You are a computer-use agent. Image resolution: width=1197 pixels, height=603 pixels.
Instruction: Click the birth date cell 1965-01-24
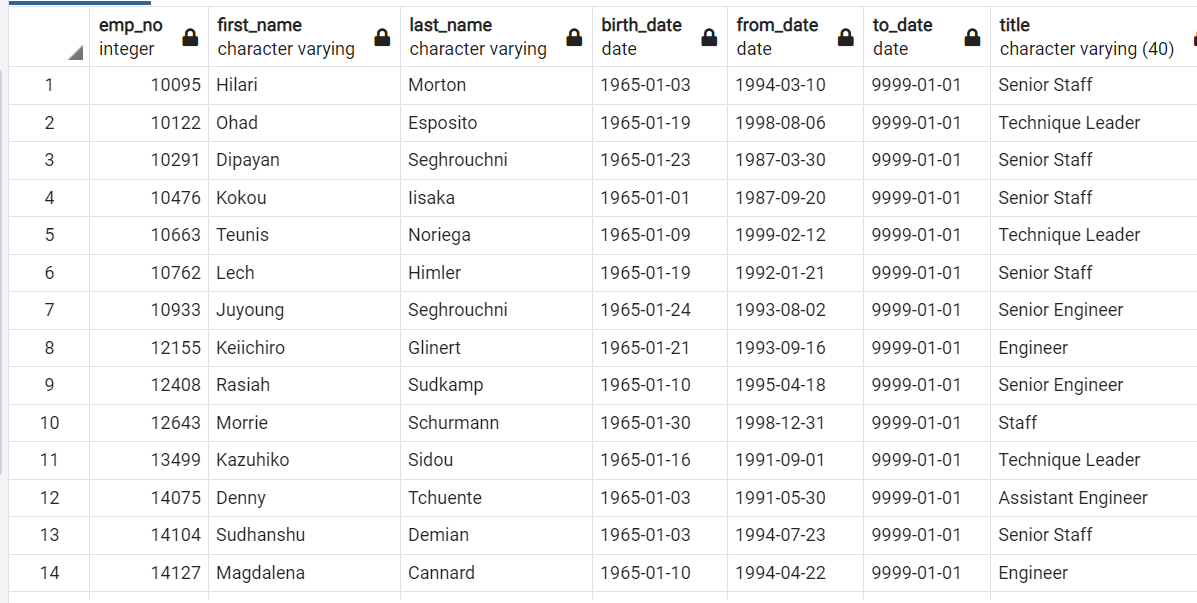pos(645,310)
